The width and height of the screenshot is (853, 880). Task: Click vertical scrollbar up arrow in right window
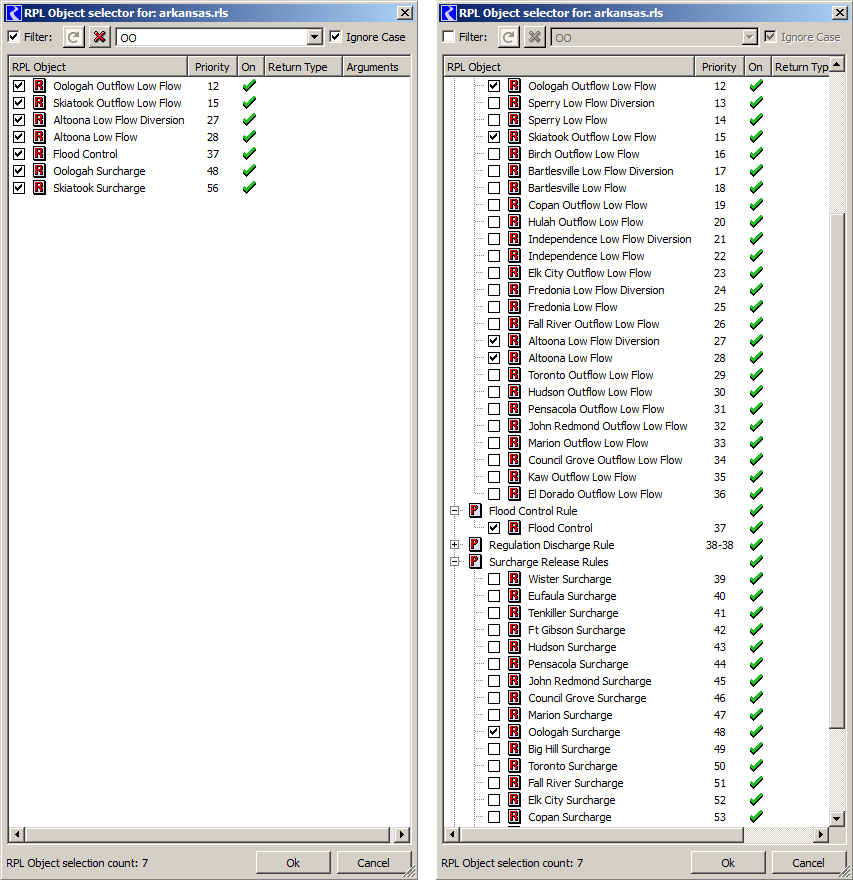coord(837,65)
